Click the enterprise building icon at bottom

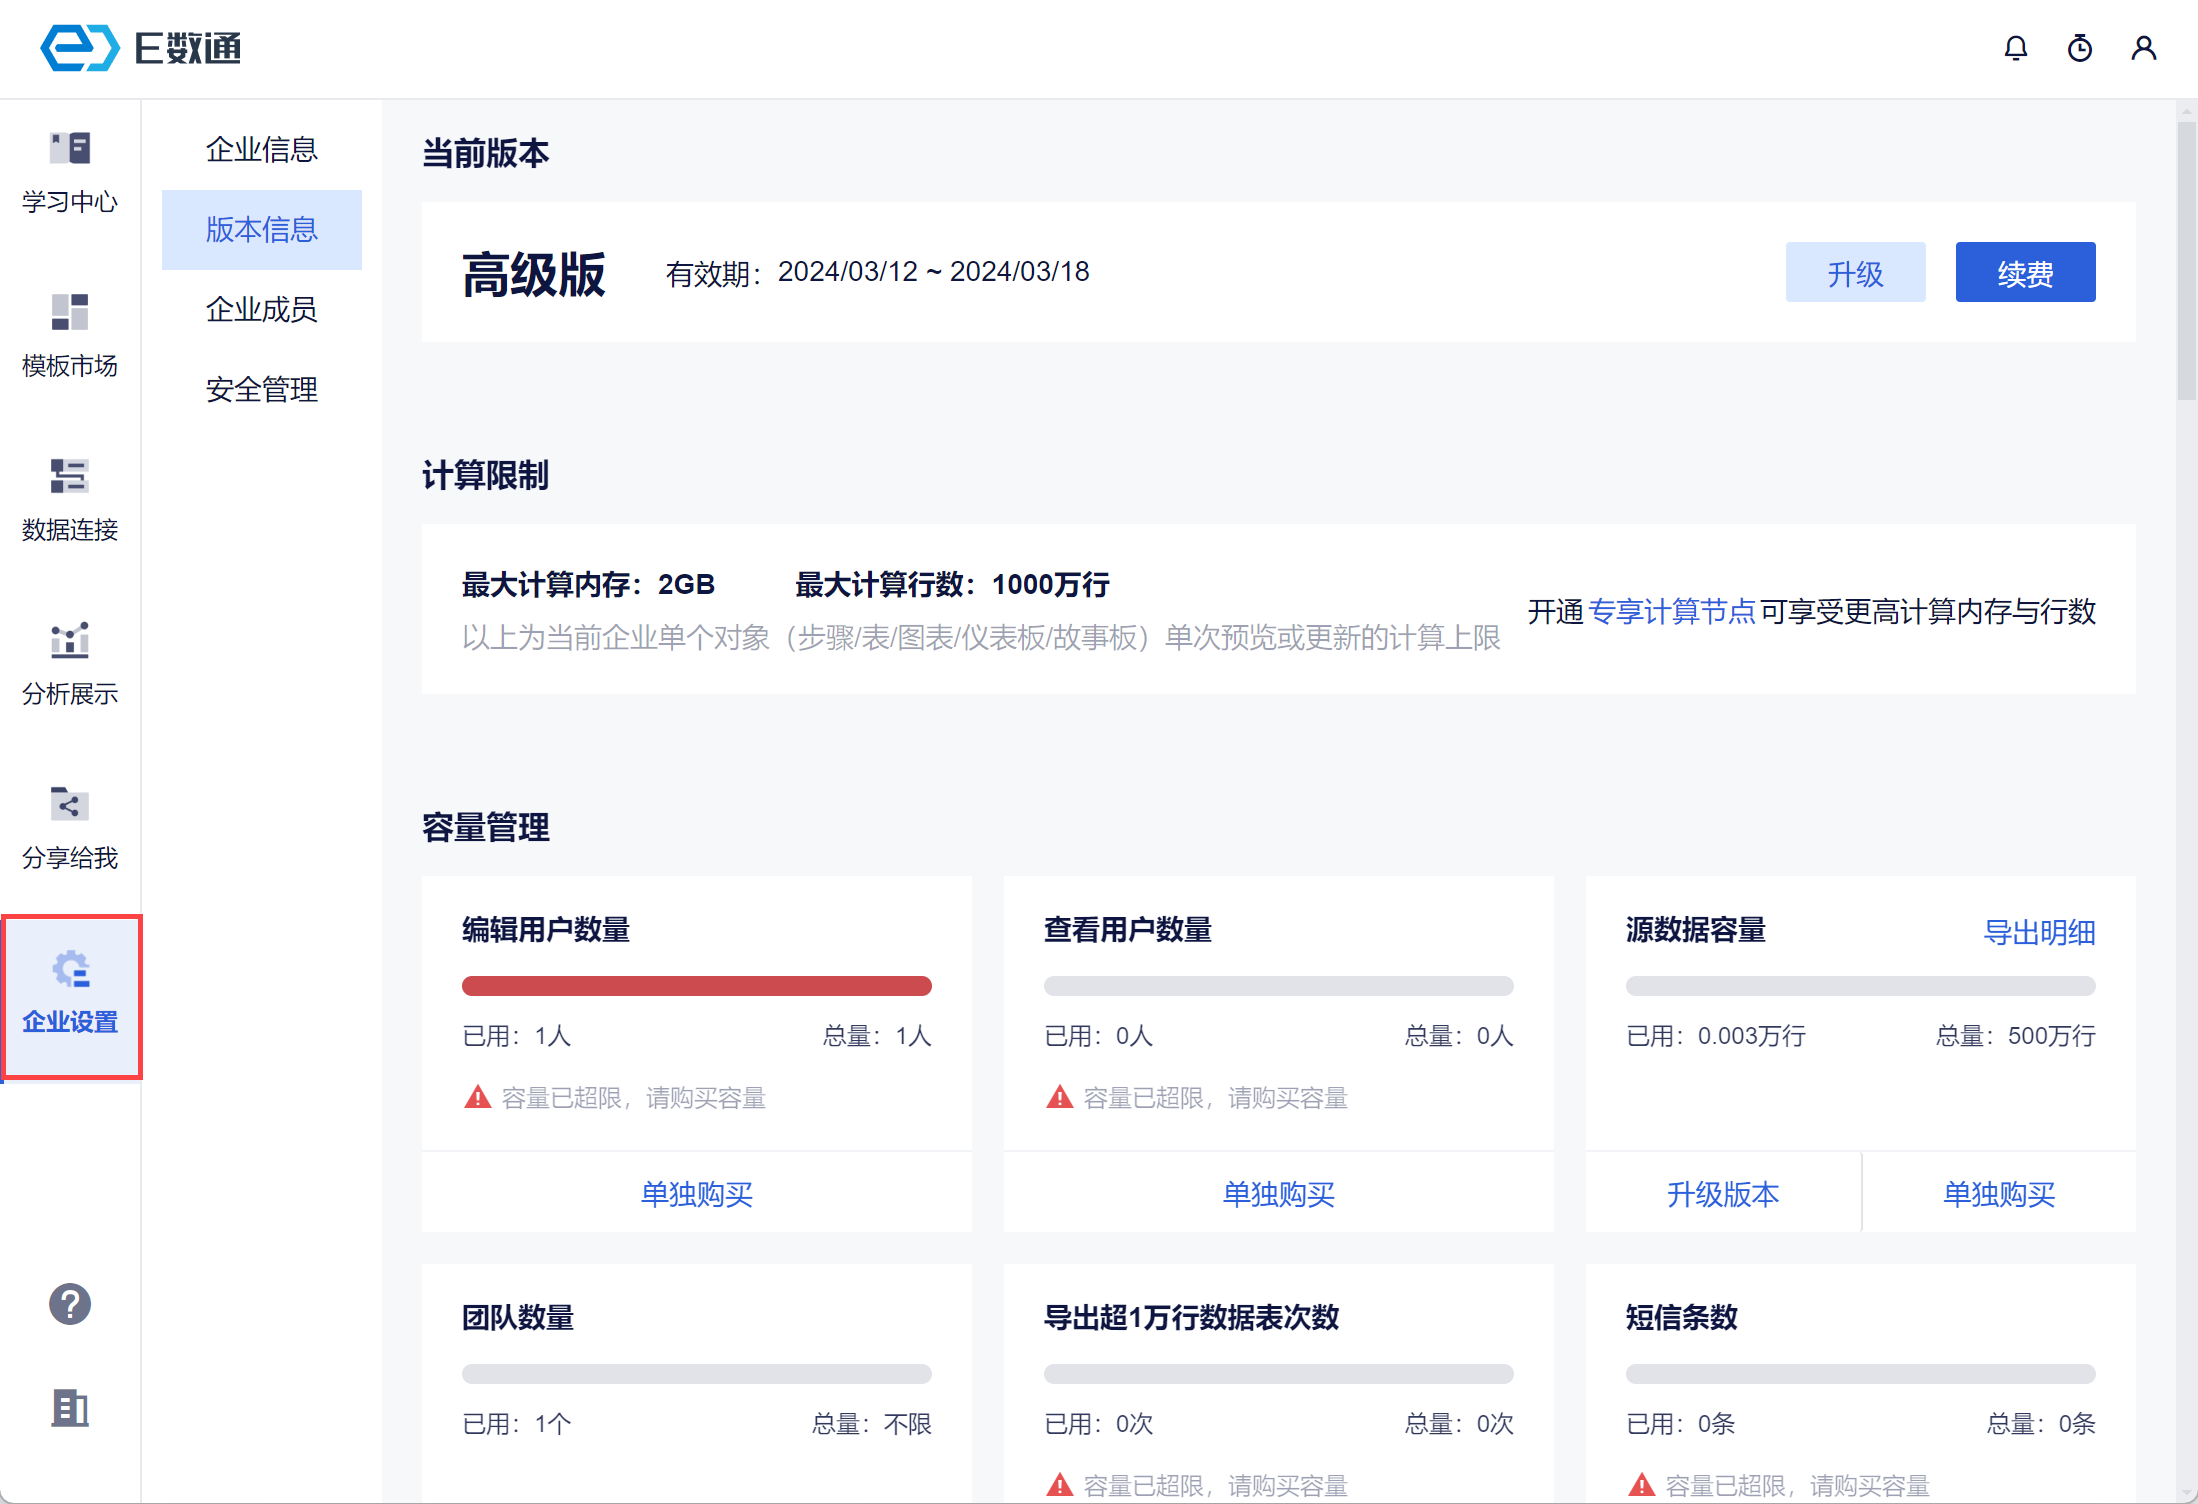tap(70, 1408)
